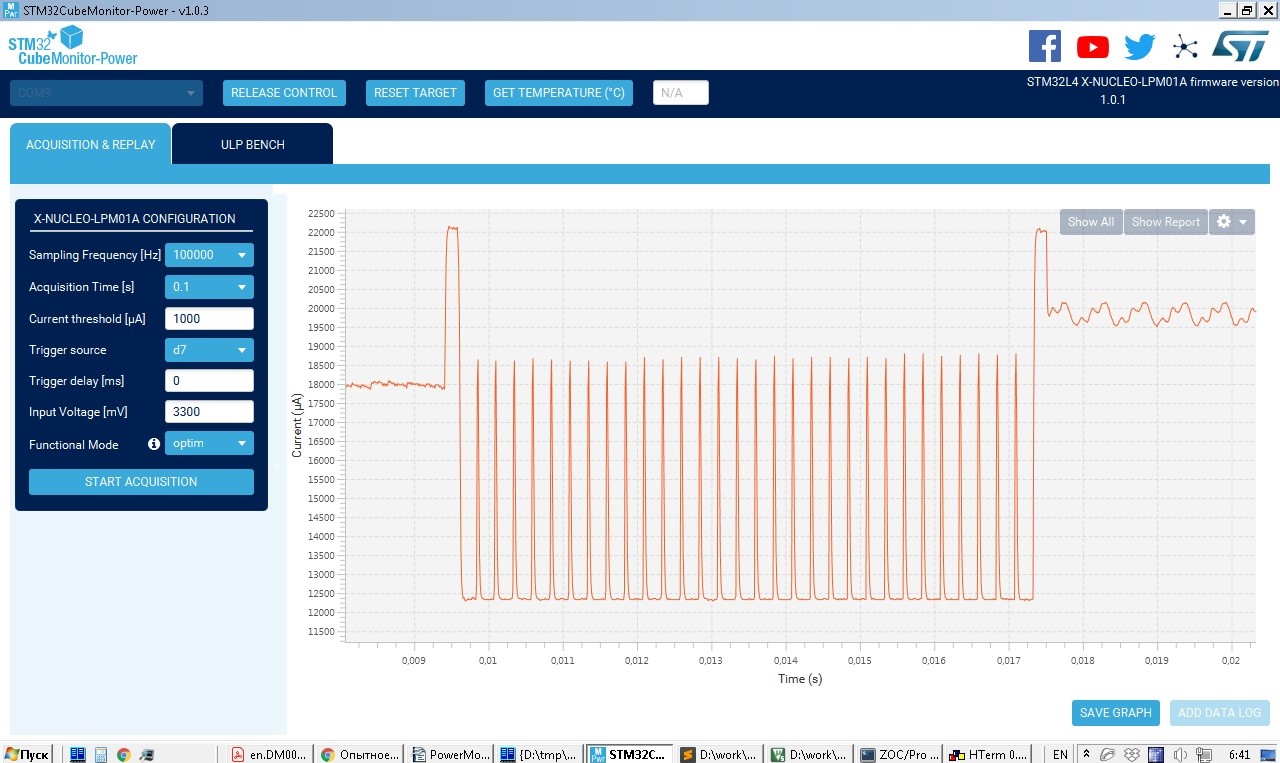The width and height of the screenshot is (1280, 763).
Task: Open the Acquisition Time dropdown
Action: [209, 287]
